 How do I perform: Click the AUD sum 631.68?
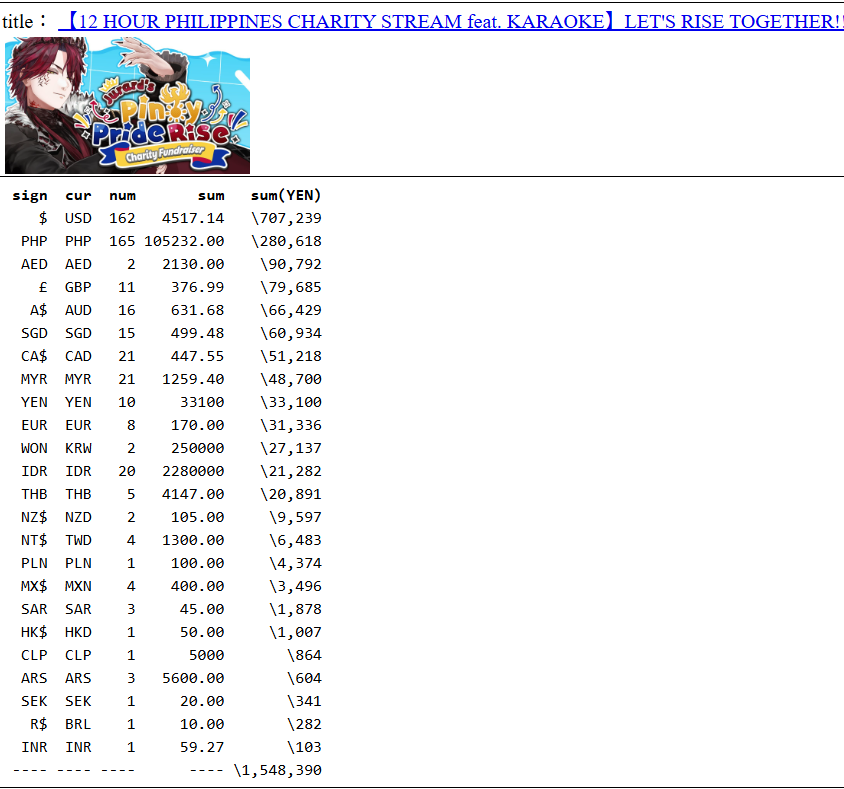[x=198, y=310]
